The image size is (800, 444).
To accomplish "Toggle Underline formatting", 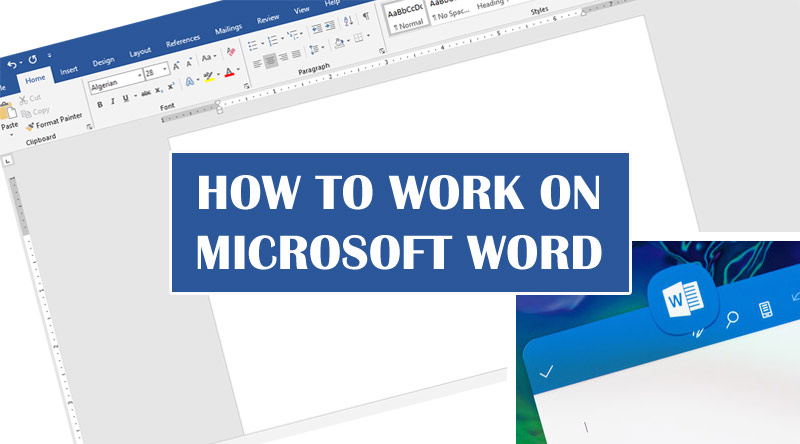I will point(126,98).
